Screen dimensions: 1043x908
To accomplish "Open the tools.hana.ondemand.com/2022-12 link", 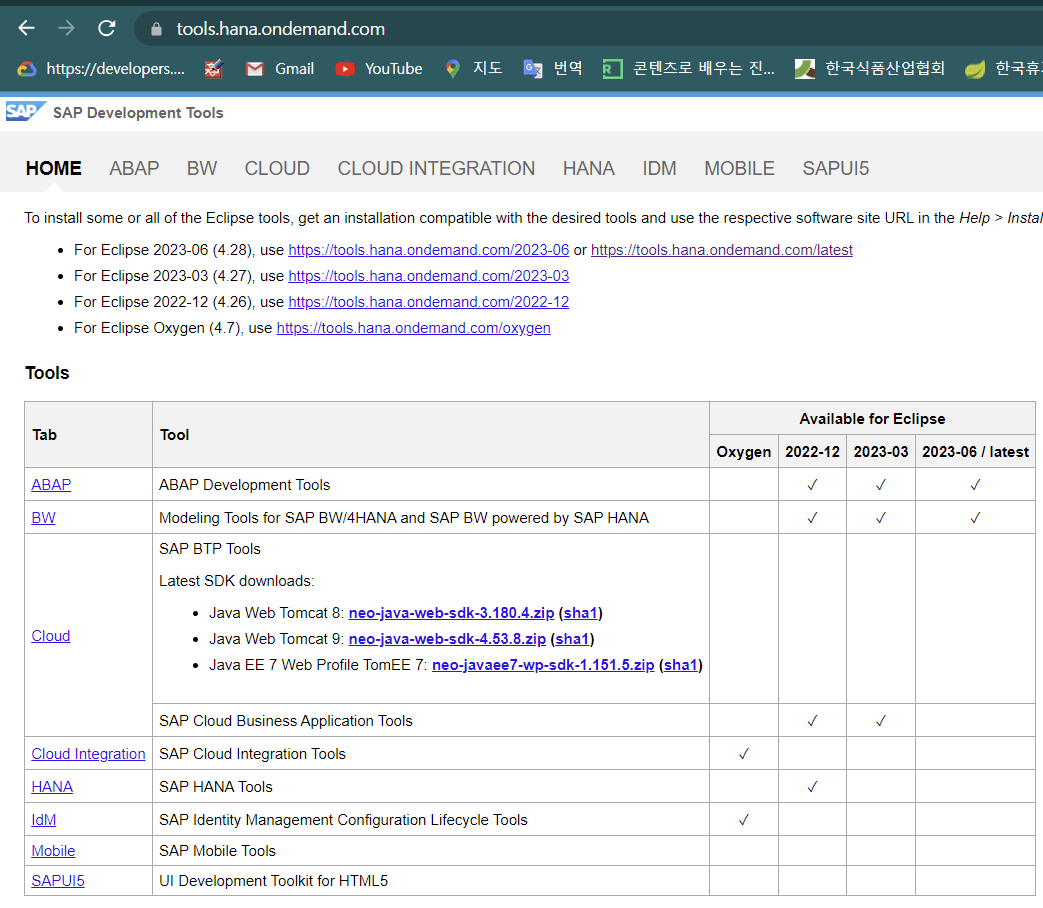I will (428, 302).
